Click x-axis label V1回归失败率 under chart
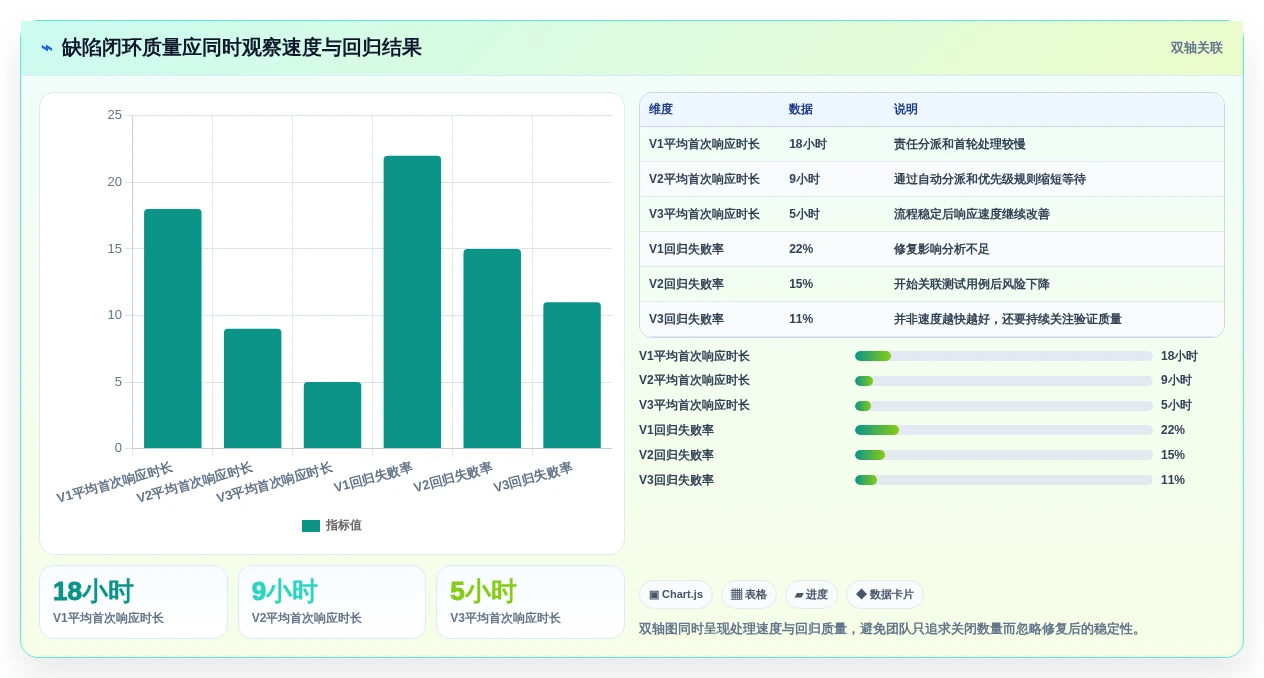This screenshot has height=678, width=1264. (373, 478)
